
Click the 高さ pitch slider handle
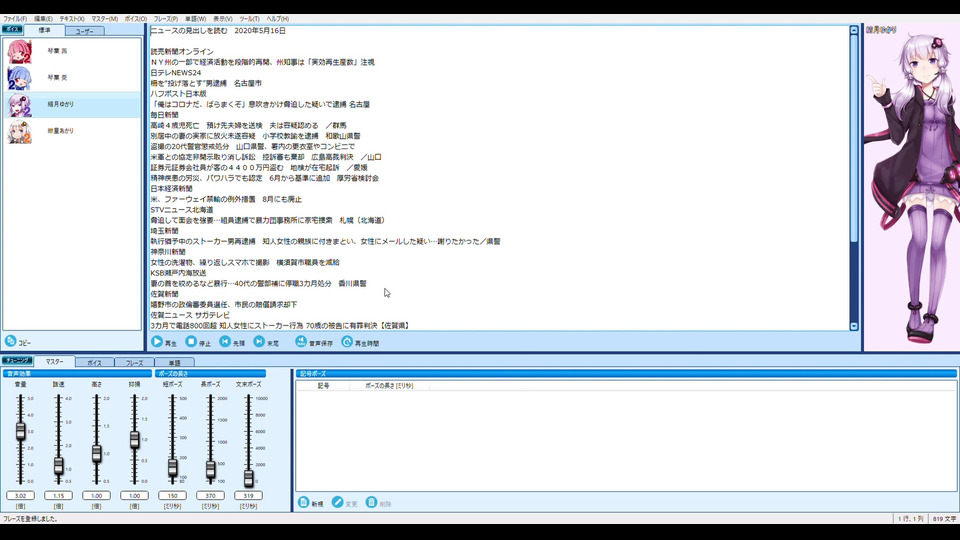pos(96,454)
